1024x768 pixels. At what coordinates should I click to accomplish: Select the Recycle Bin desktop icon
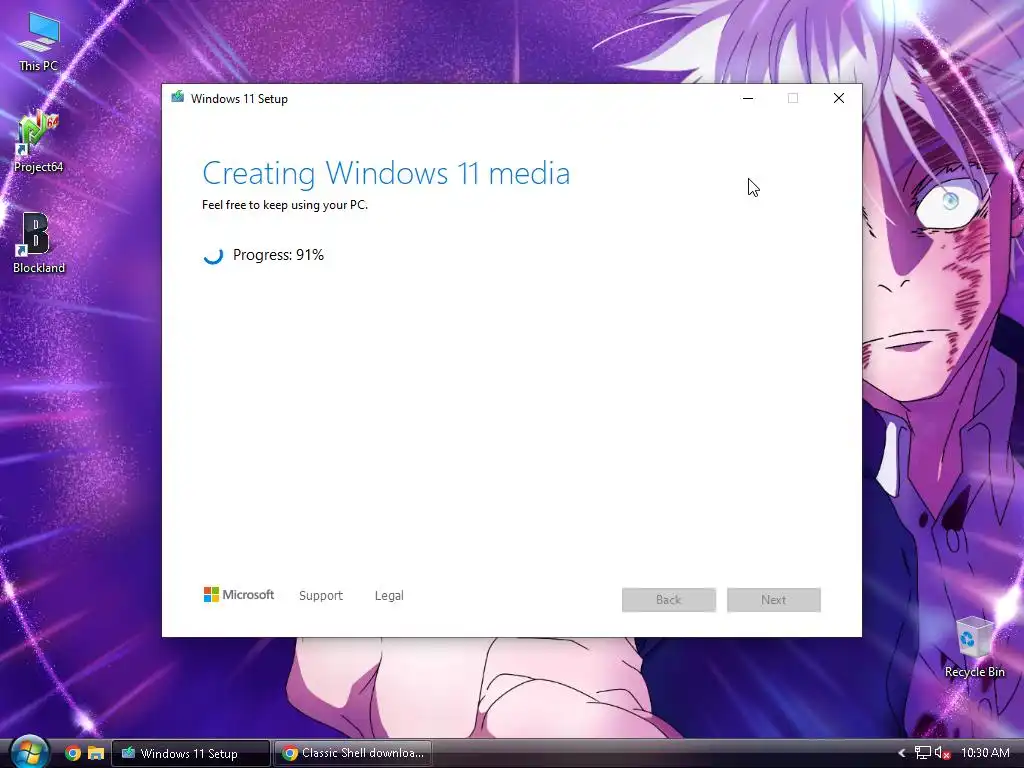click(x=974, y=647)
